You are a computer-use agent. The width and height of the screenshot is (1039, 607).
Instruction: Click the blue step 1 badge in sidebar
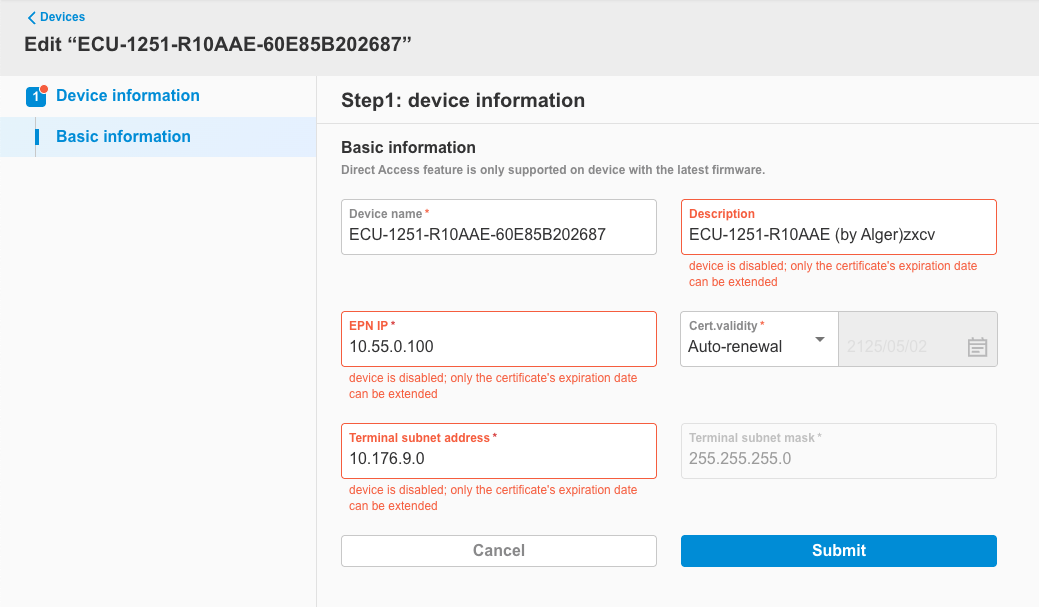(x=37, y=96)
